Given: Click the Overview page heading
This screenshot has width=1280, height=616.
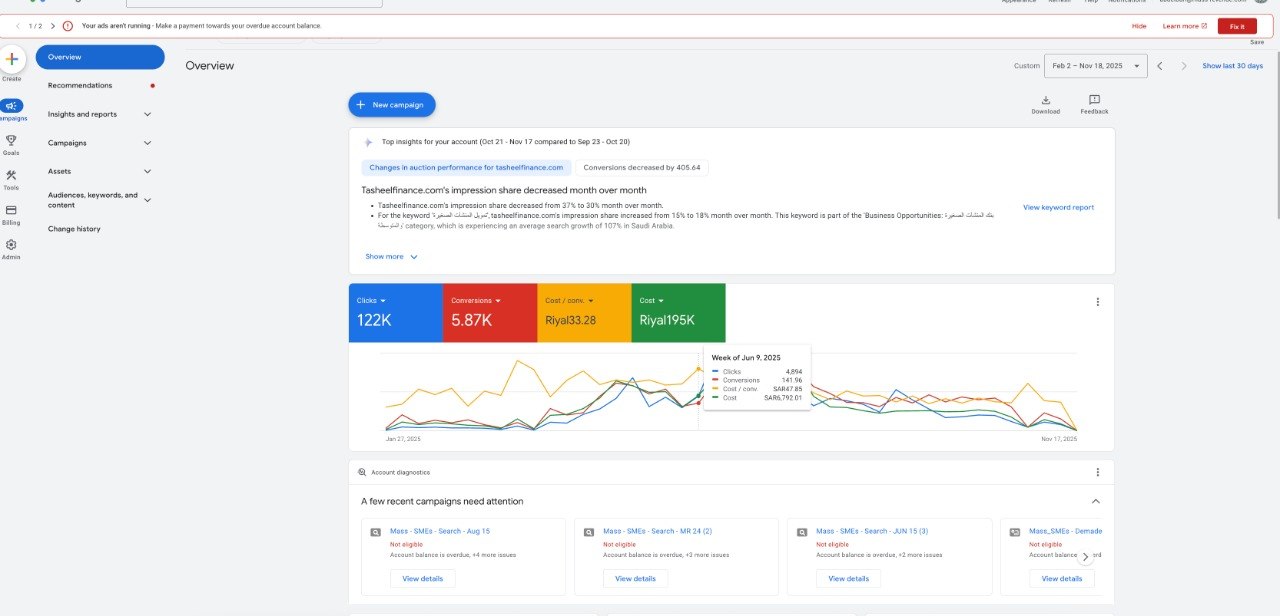Looking at the screenshot, I should 210,66.
